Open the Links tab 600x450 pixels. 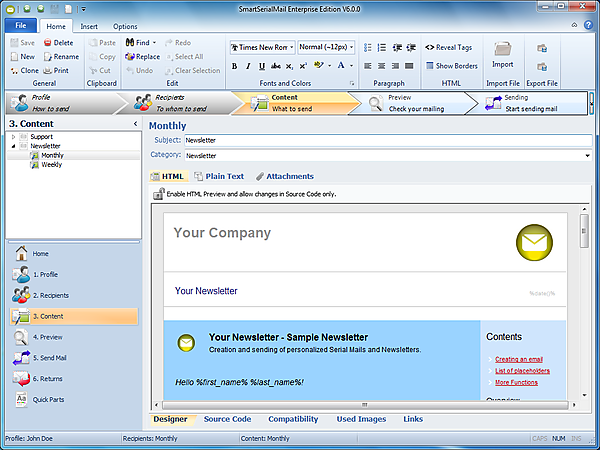coord(413,419)
